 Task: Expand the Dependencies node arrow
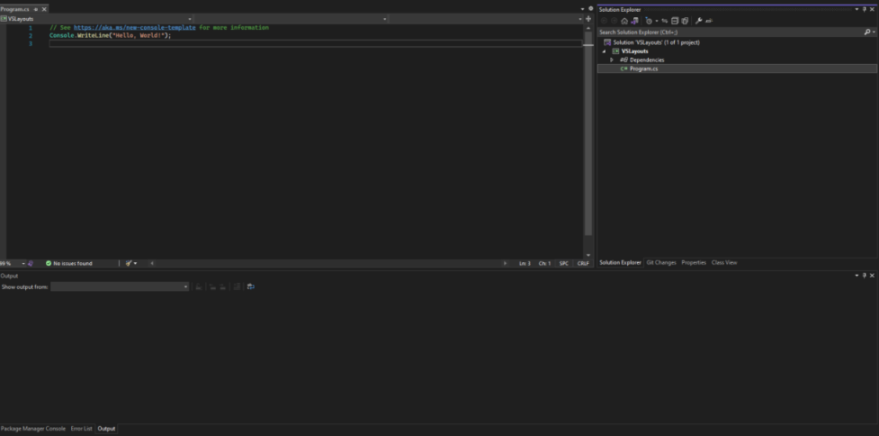point(612,60)
